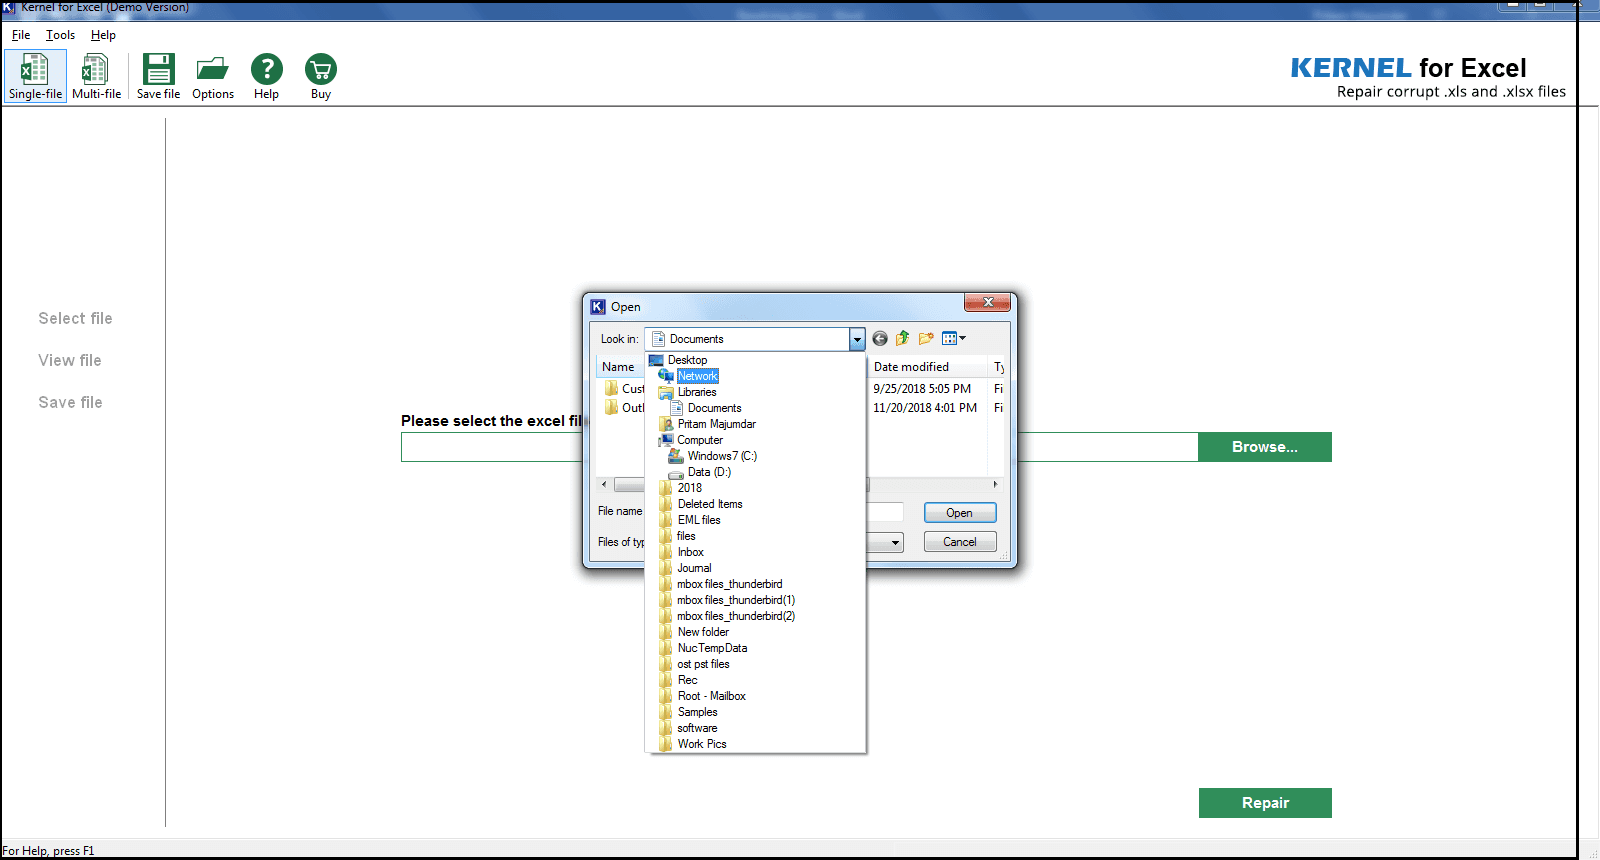Pick the files folder
This screenshot has width=1600, height=860.
[686, 536]
